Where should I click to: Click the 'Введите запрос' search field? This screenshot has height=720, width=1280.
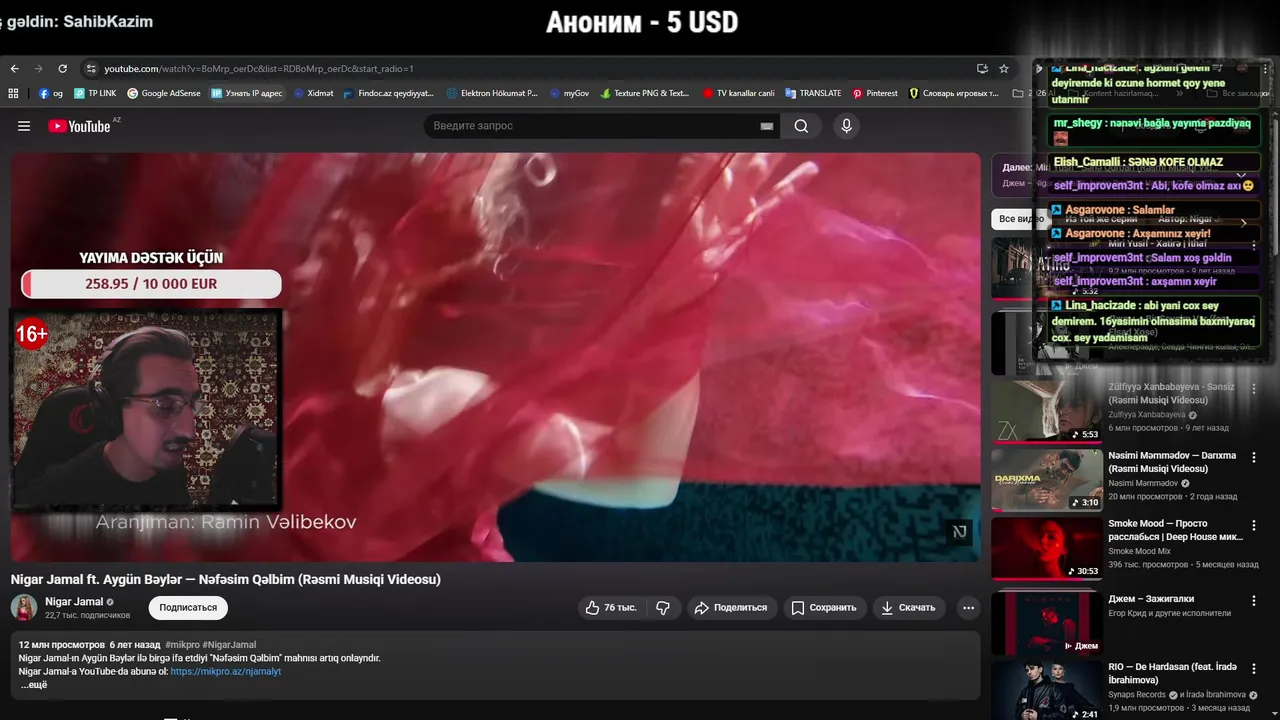click(x=590, y=126)
